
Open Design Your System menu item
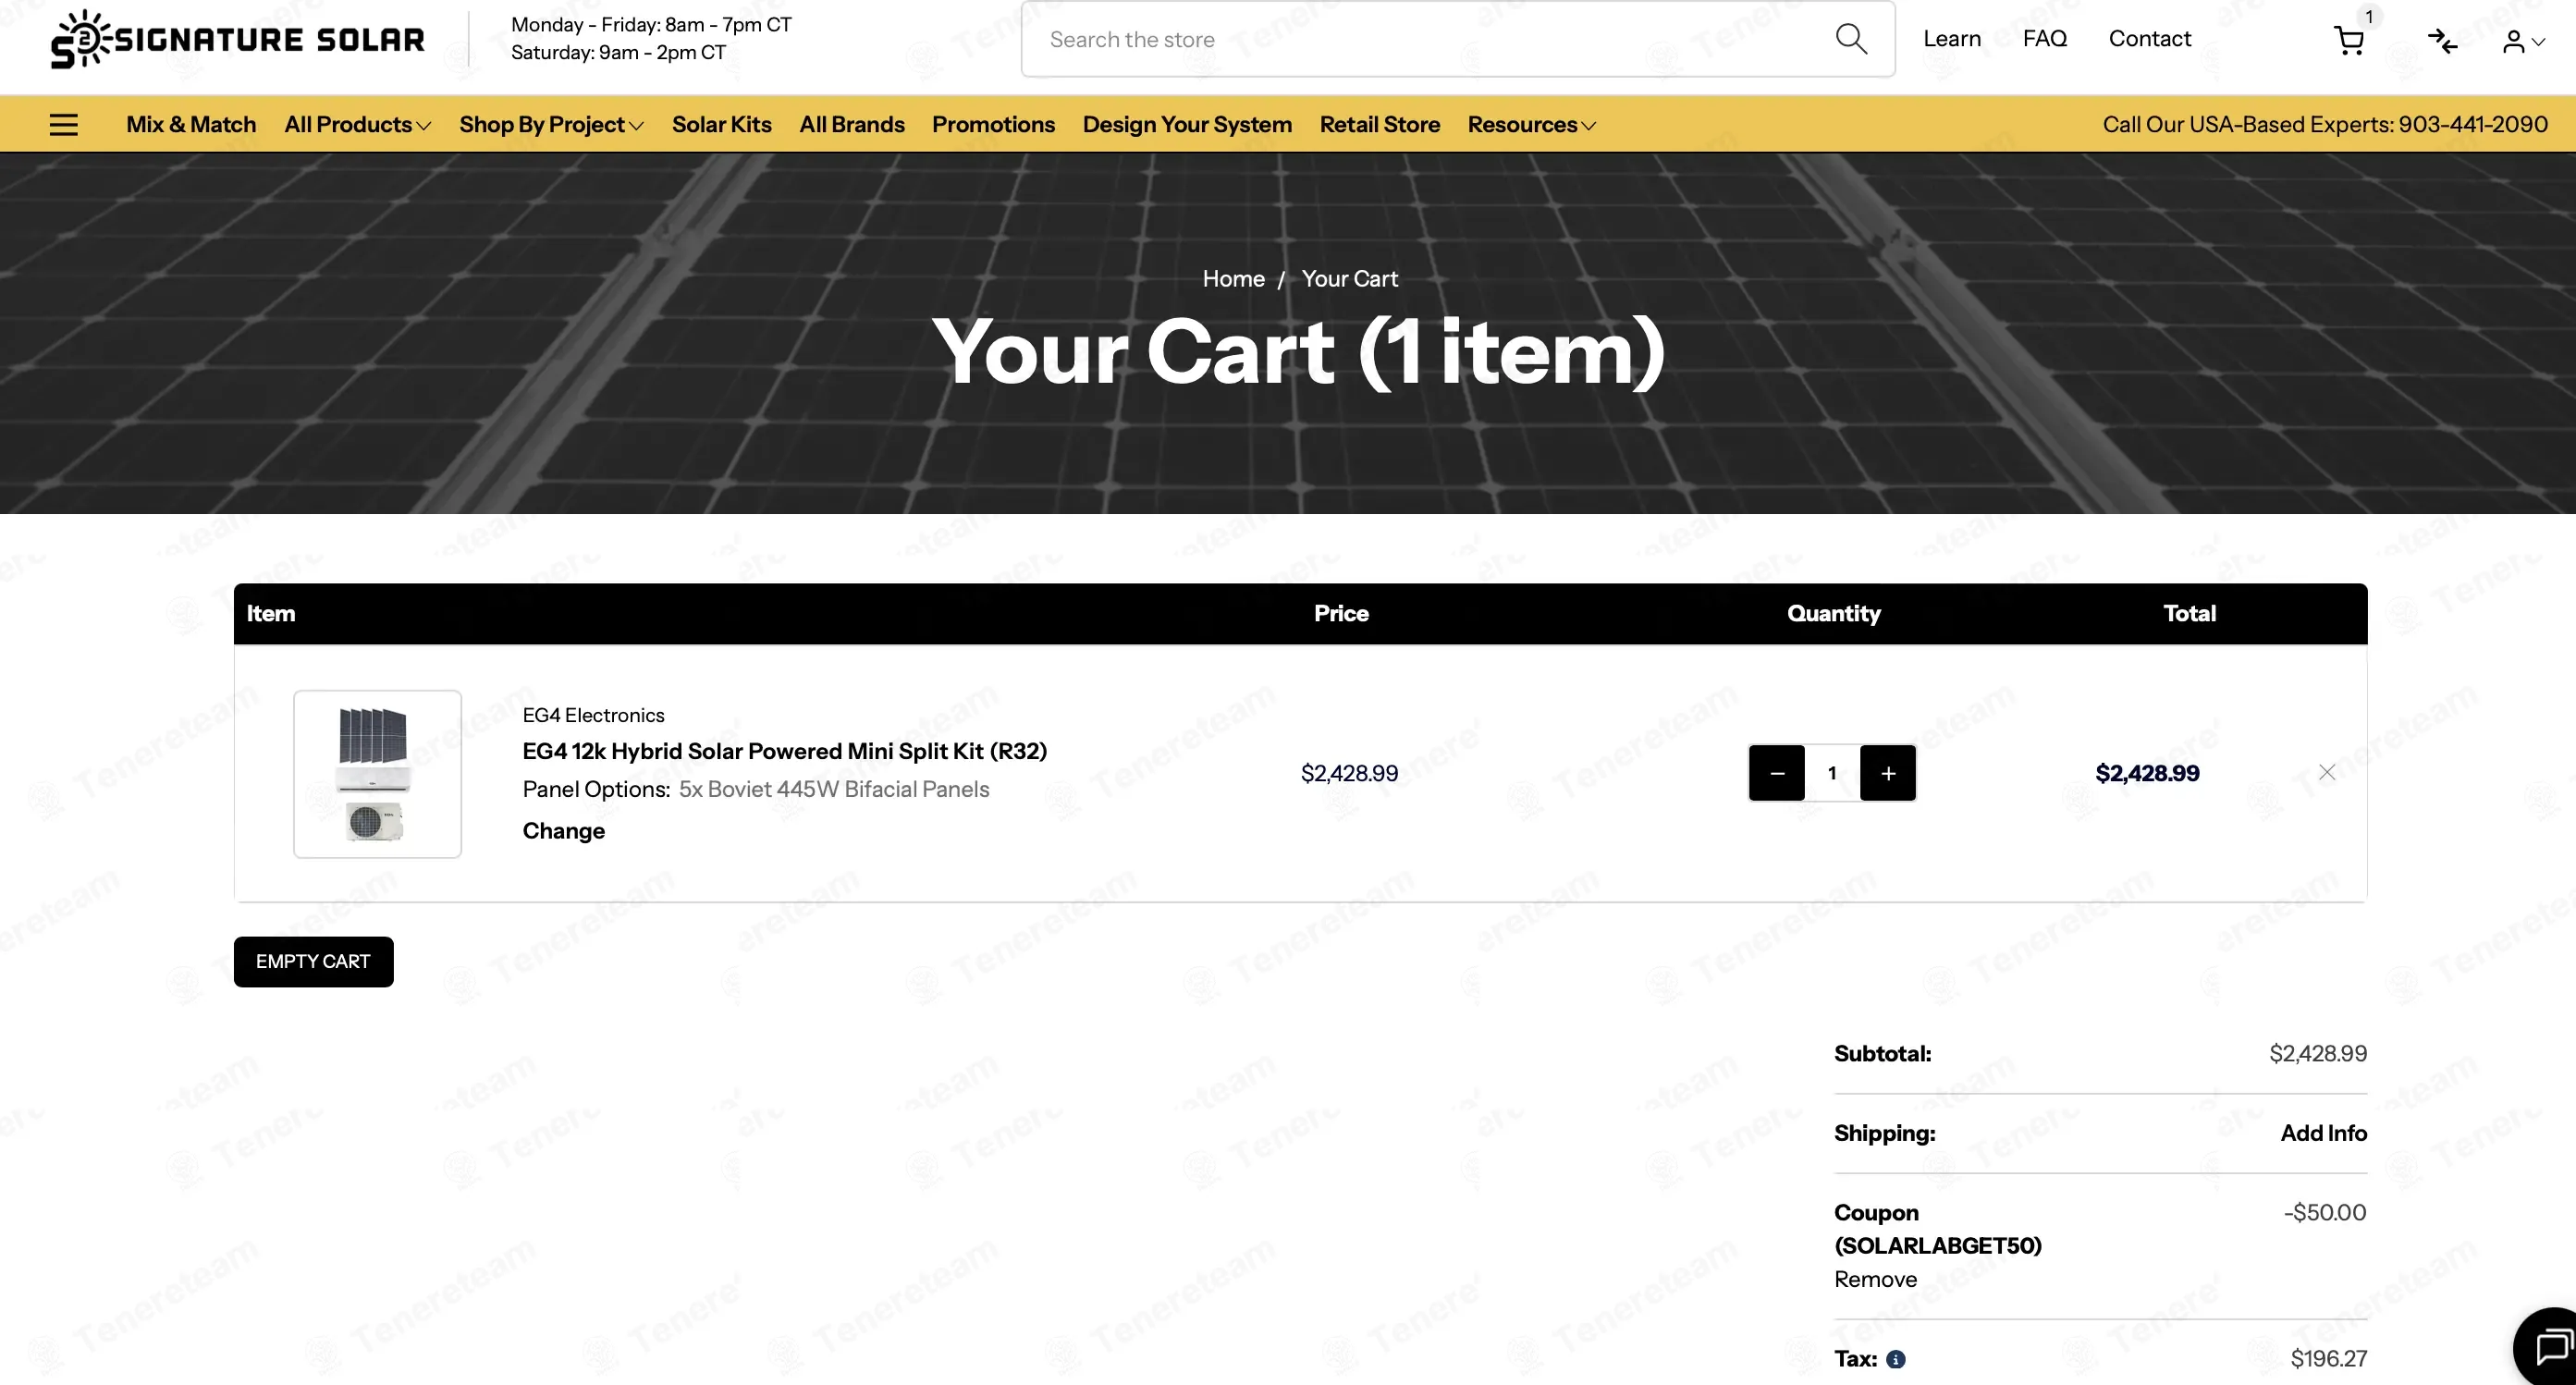pos(1187,125)
